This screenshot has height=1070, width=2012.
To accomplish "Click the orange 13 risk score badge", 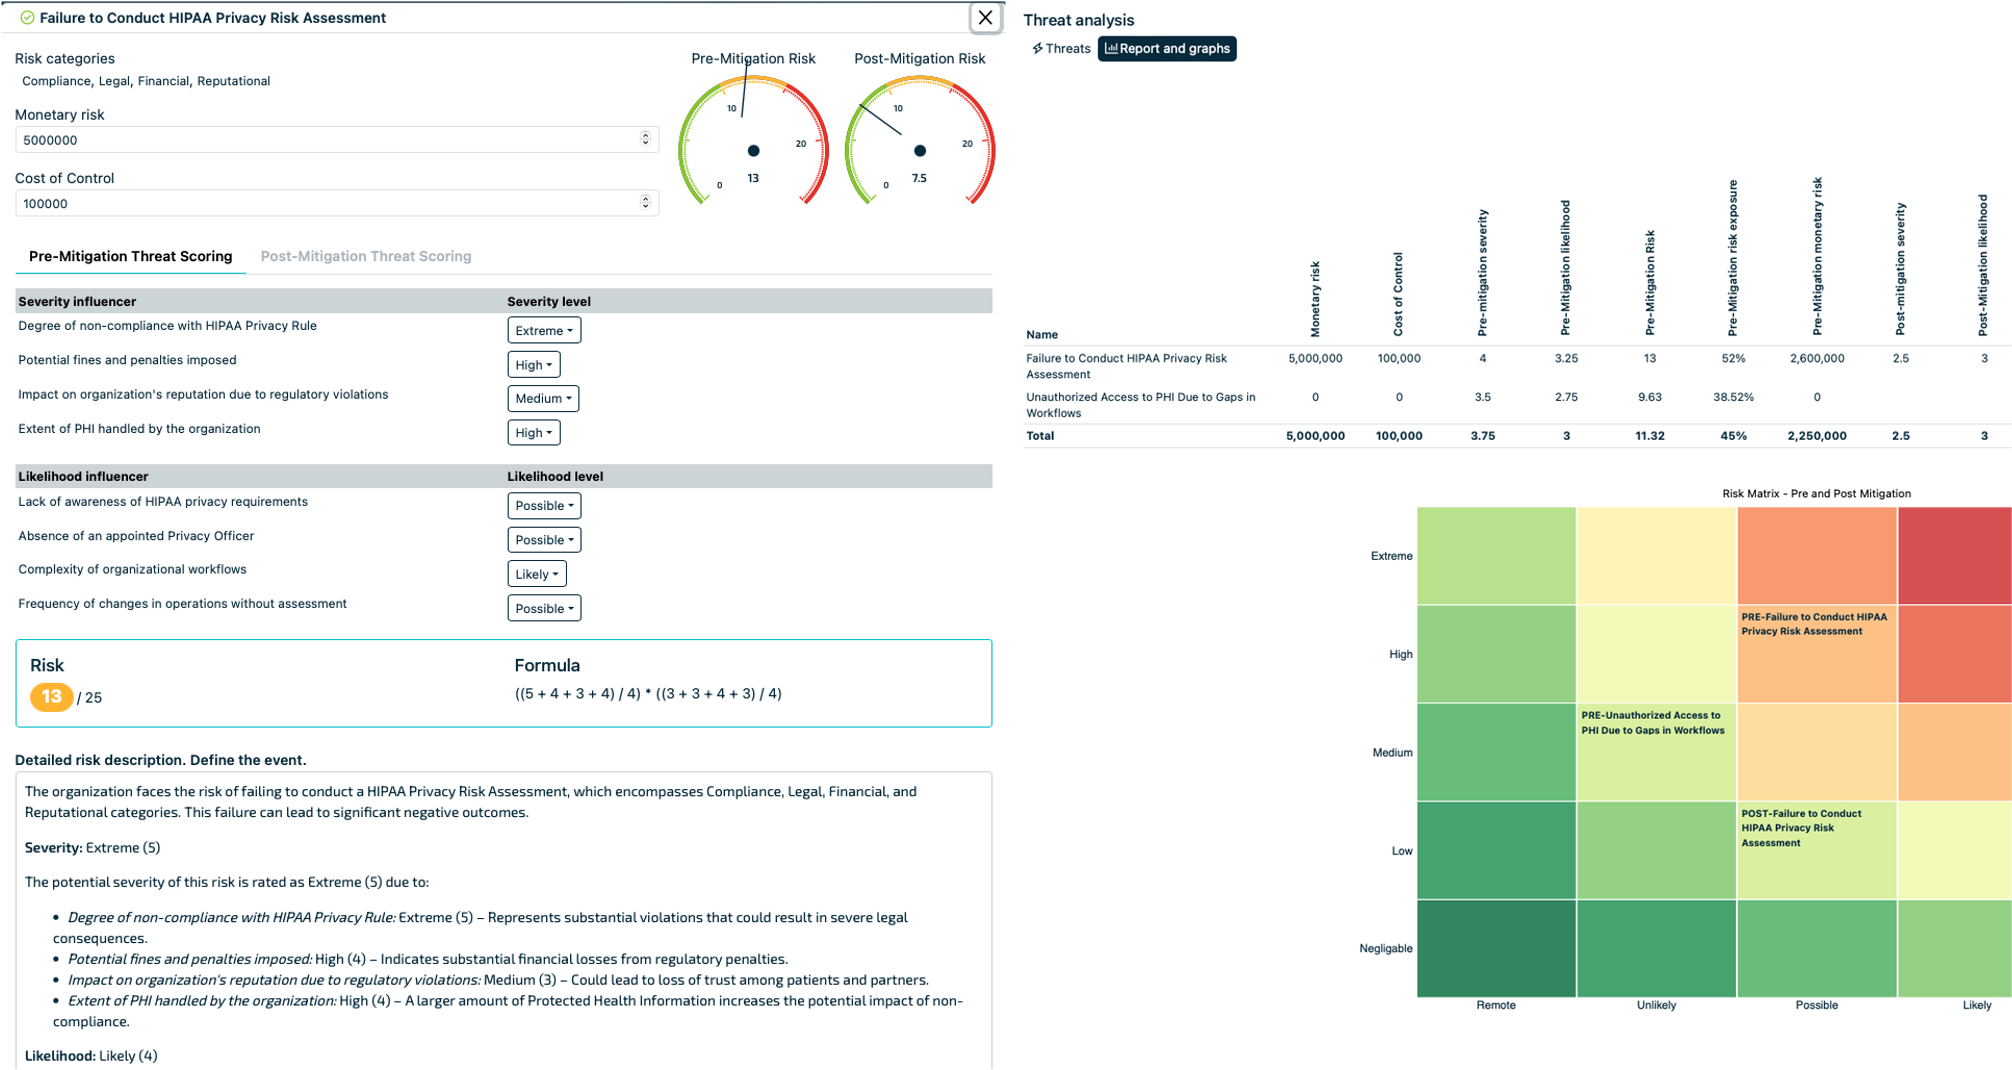I will pyautogui.click(x=51, y=697).
